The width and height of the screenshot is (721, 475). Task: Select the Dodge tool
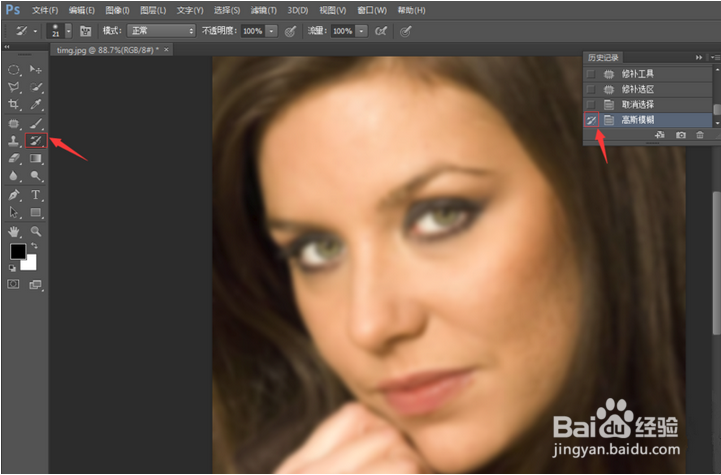click(35, 176)
